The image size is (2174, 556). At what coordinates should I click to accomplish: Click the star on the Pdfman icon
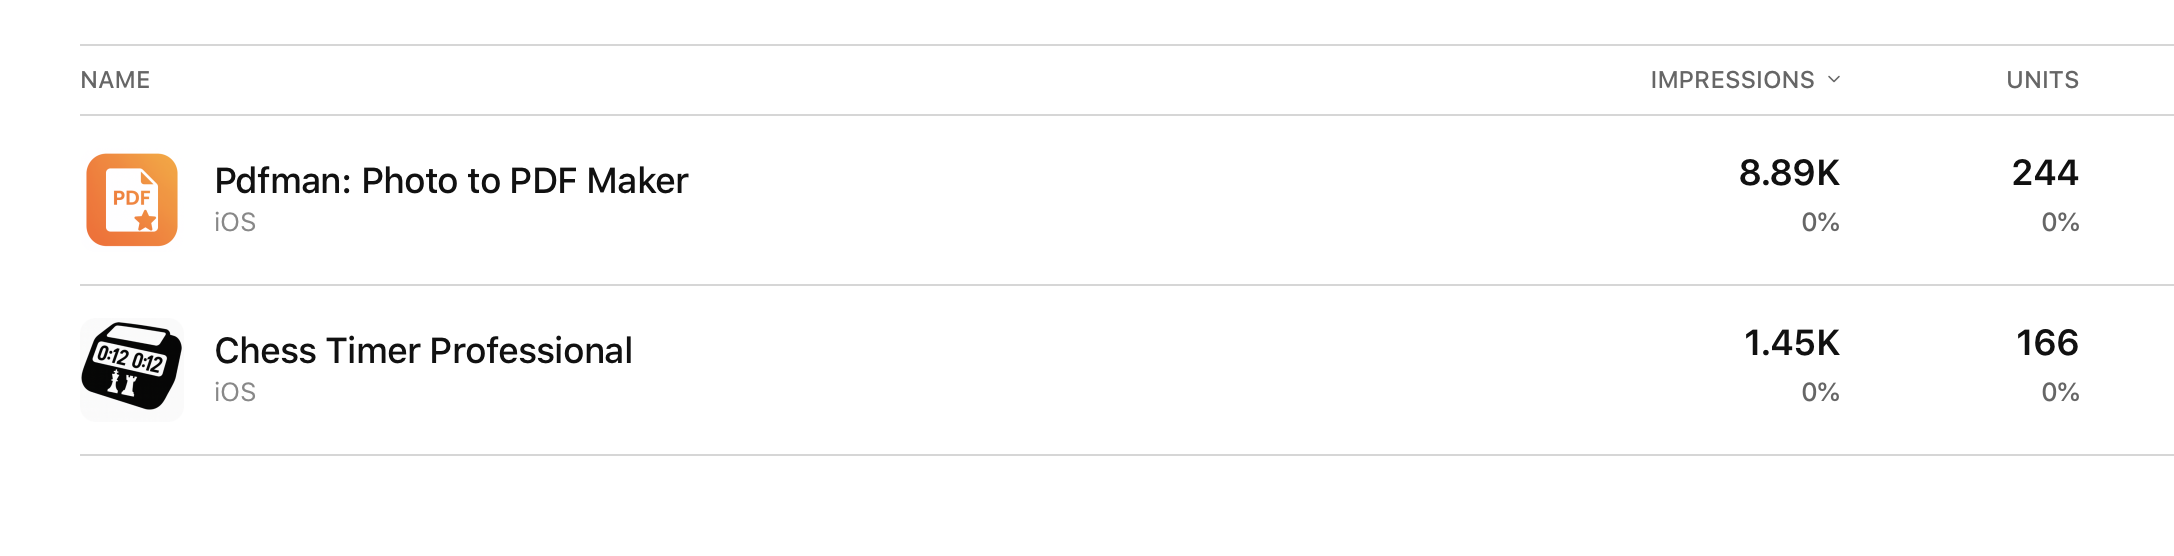pyautogui.click(x=146, y=220)
